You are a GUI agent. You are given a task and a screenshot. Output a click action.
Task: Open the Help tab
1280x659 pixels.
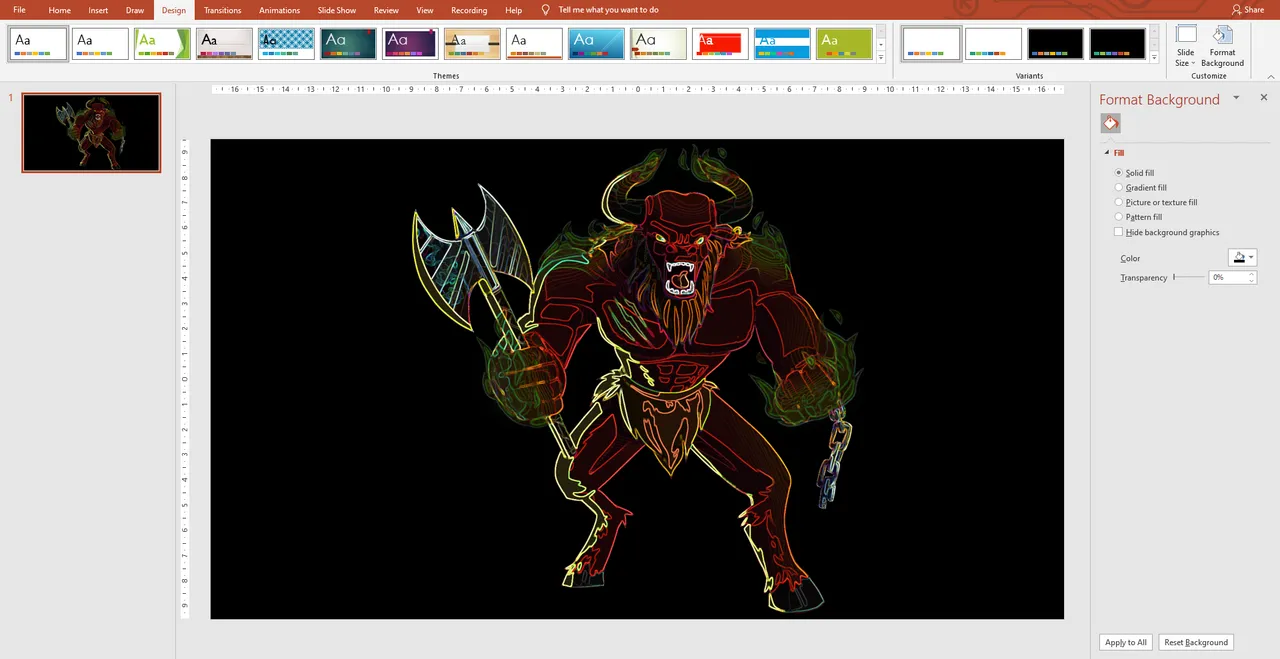click(513, 10)
